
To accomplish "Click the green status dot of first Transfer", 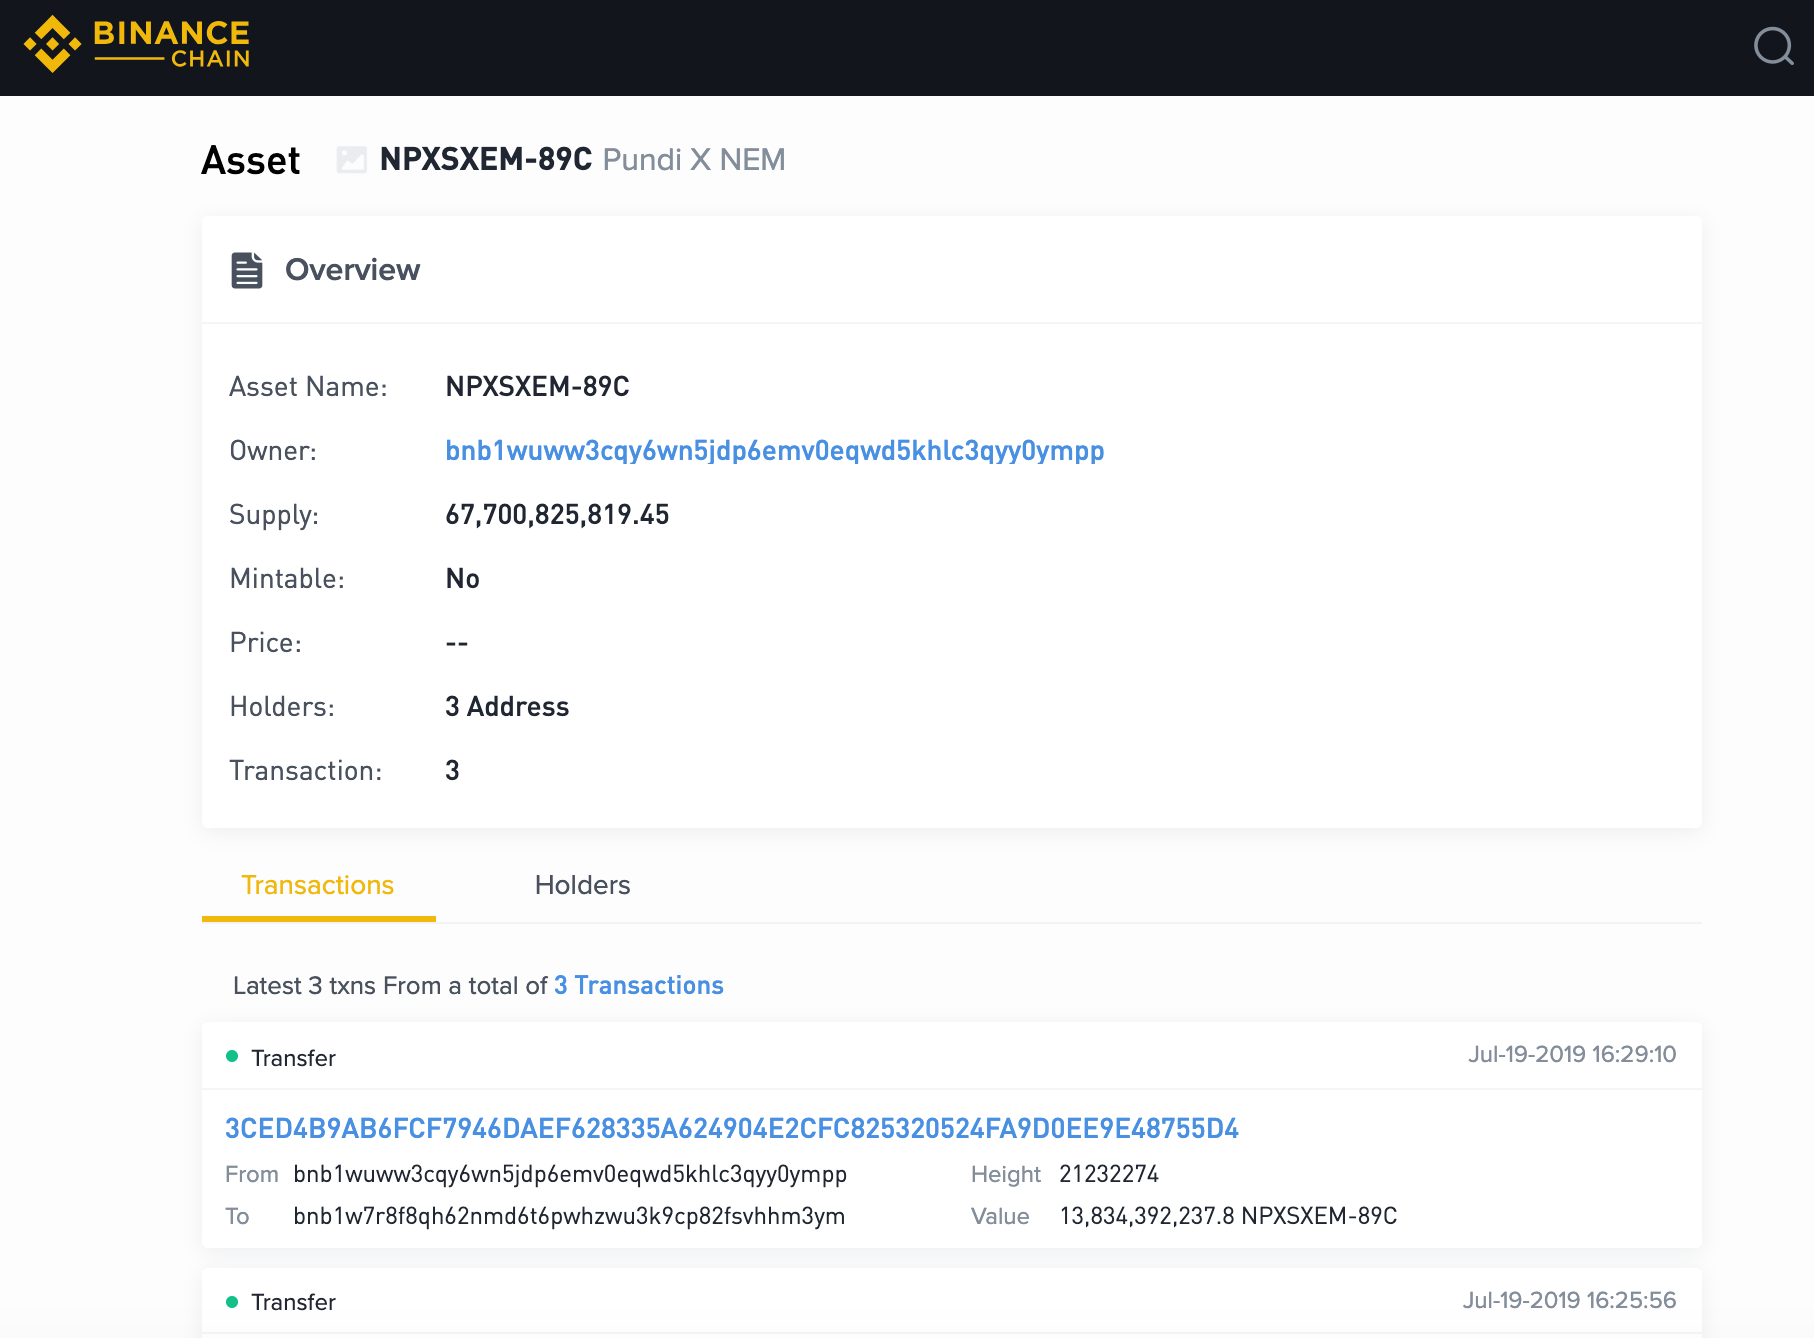I will click(232, 1056).
